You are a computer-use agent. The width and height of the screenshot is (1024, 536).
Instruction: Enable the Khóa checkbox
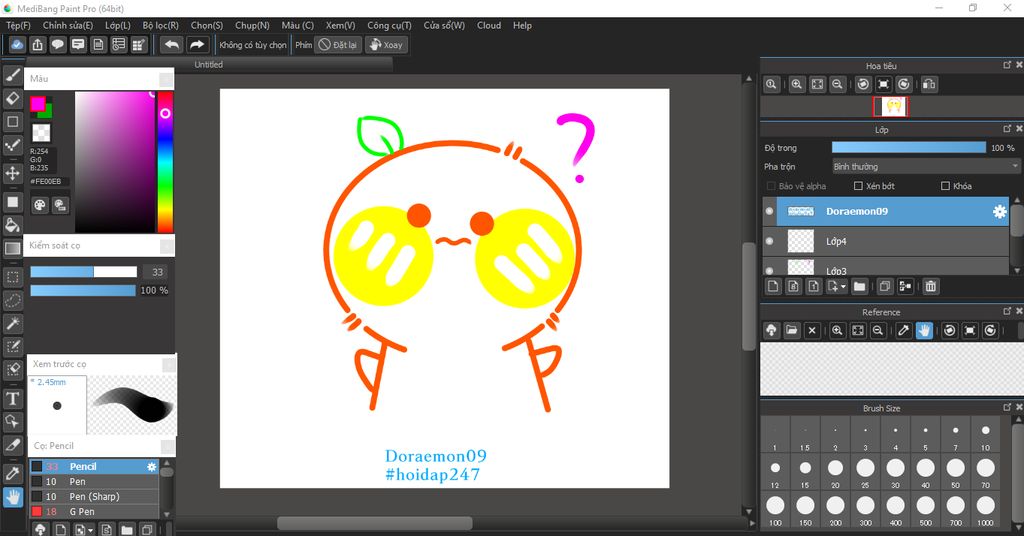945,186
